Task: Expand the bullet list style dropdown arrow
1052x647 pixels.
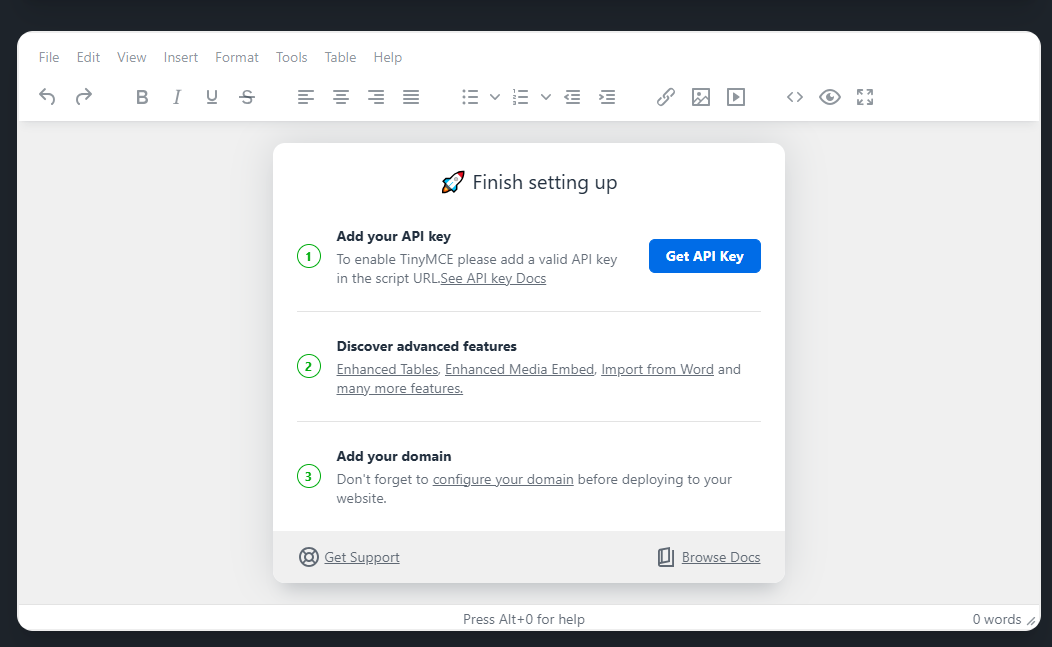Action: 495,97
